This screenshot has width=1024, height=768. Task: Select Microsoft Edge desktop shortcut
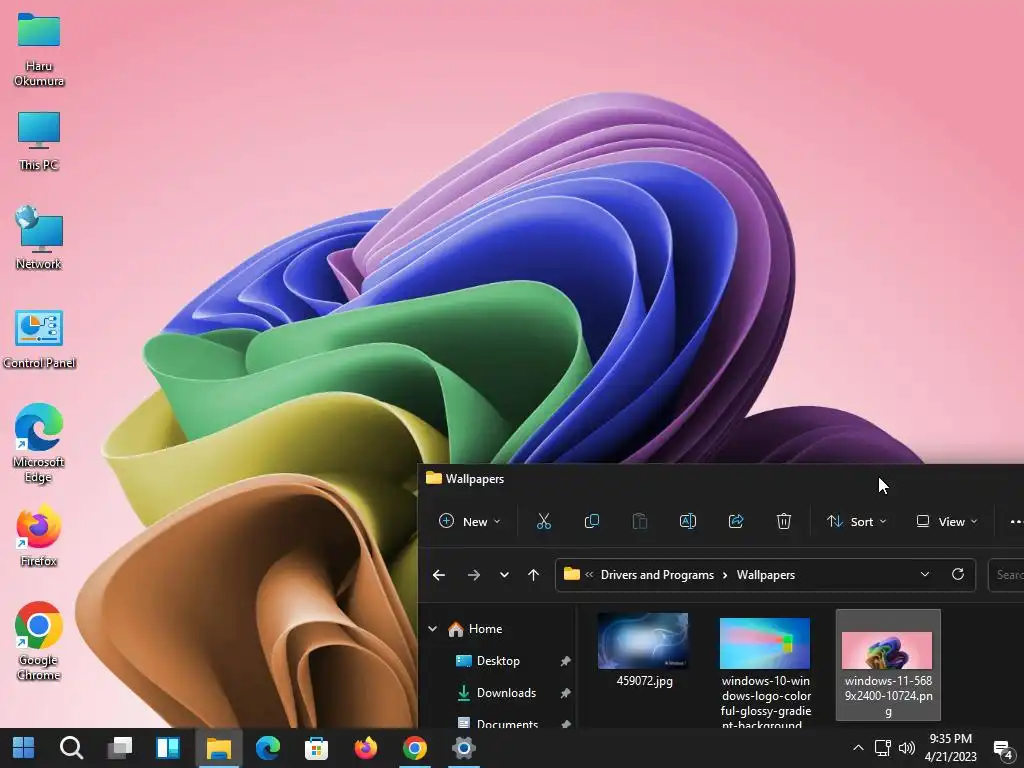click(x=39, y=443)
